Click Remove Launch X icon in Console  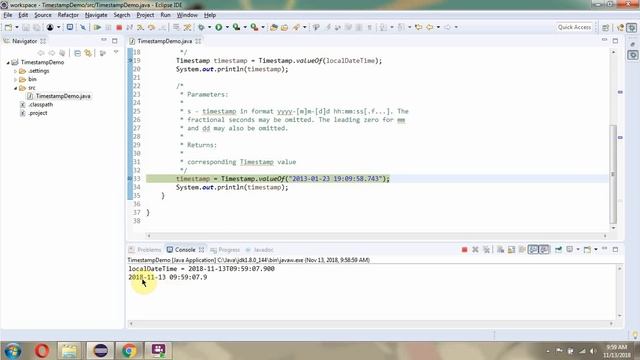click(x=475, y=250)
